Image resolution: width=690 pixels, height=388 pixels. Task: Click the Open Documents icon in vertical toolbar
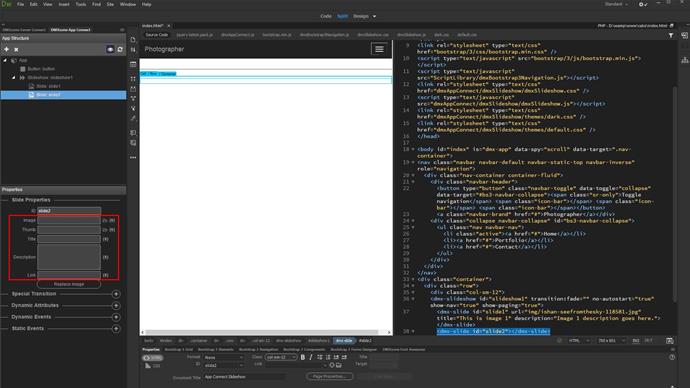[x=133, y=40]
